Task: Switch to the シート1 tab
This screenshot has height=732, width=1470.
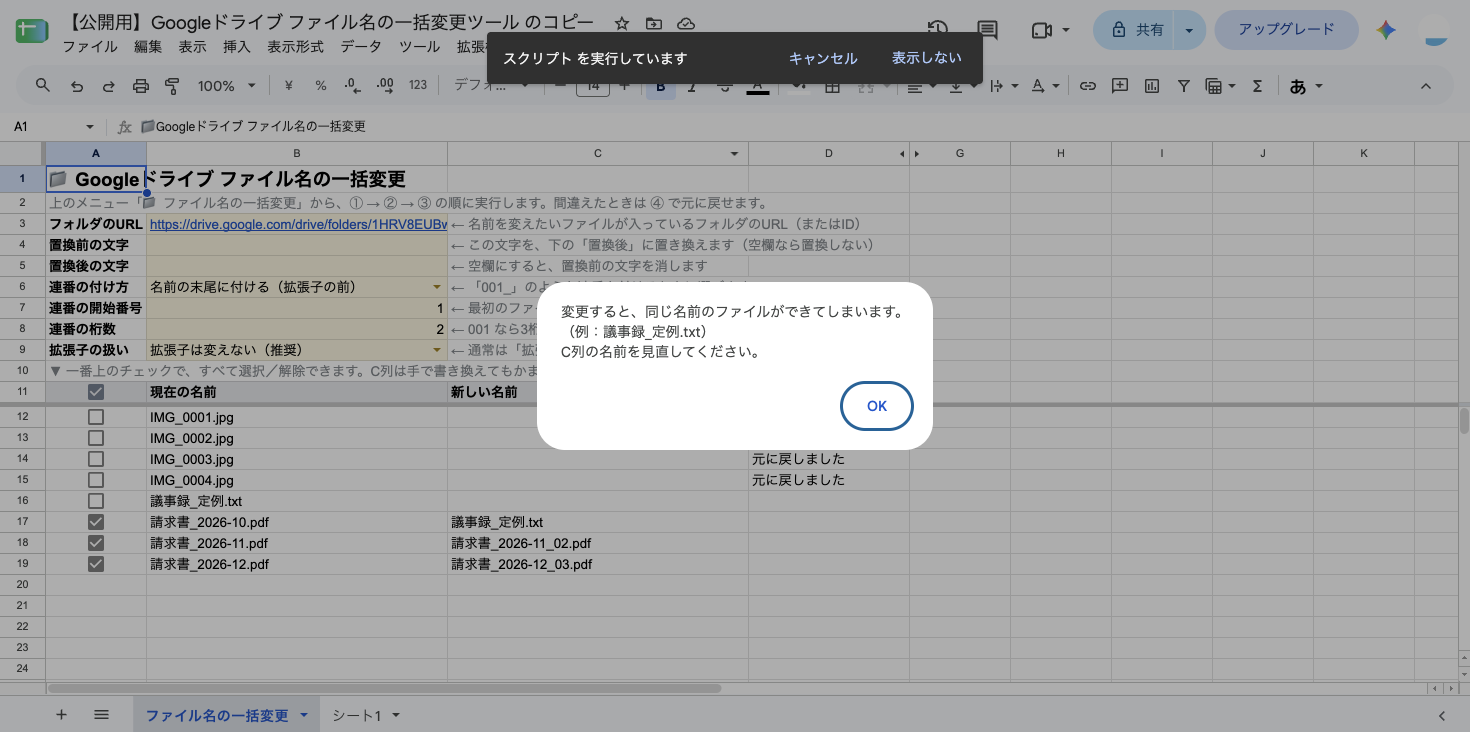Action: [x=357, y=715]
